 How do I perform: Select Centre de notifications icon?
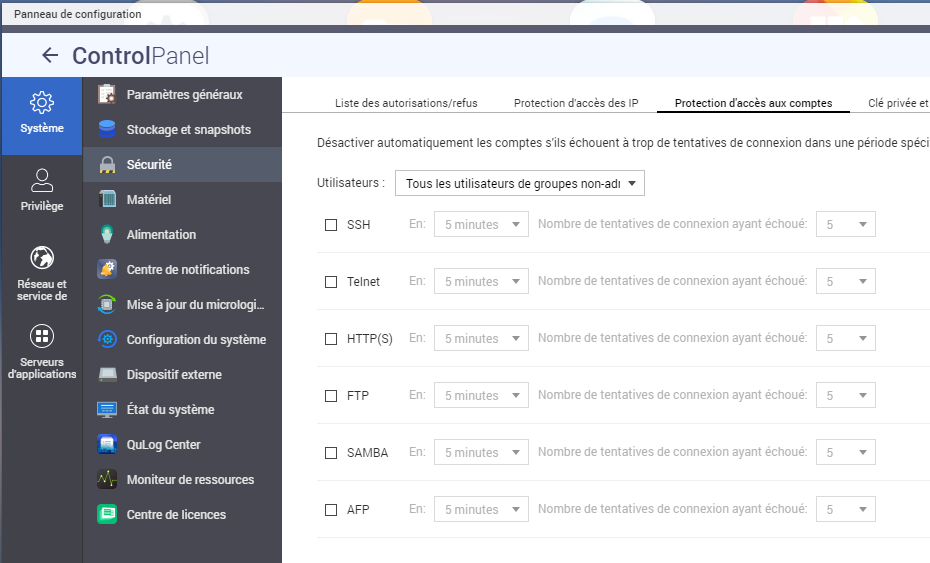pyautogui.click(x=108, y=270)
